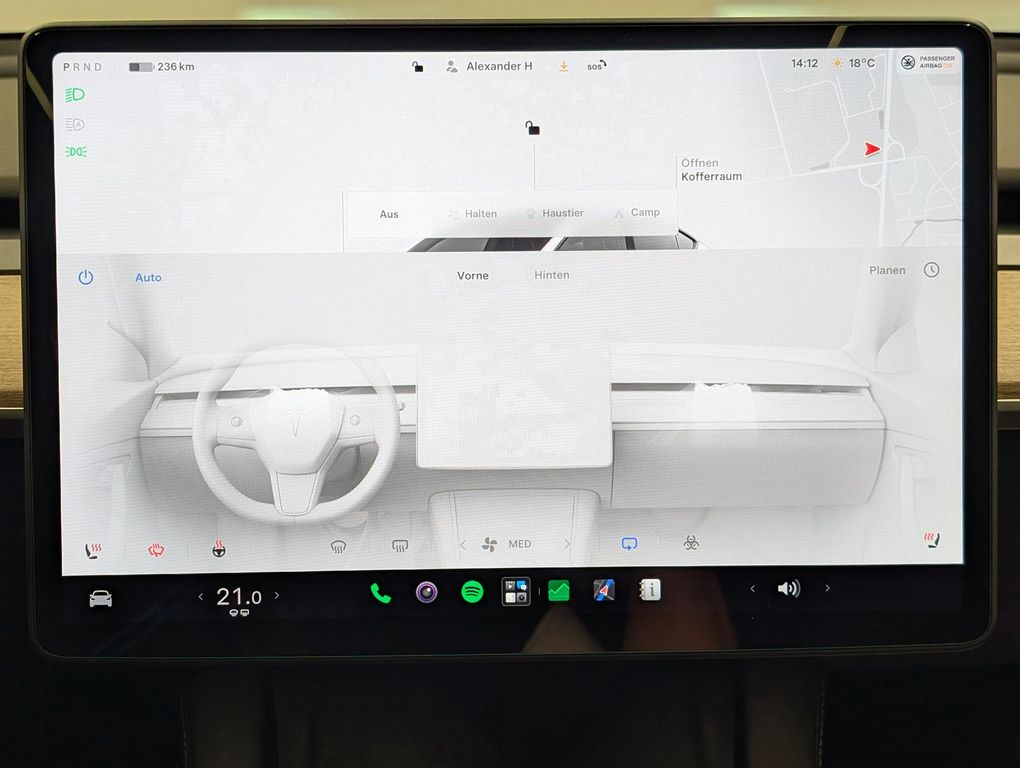The image size is (1020, 768).
Task: Open vehicle controls car icon
Action: pyautogui.click(x=101, y=598)
